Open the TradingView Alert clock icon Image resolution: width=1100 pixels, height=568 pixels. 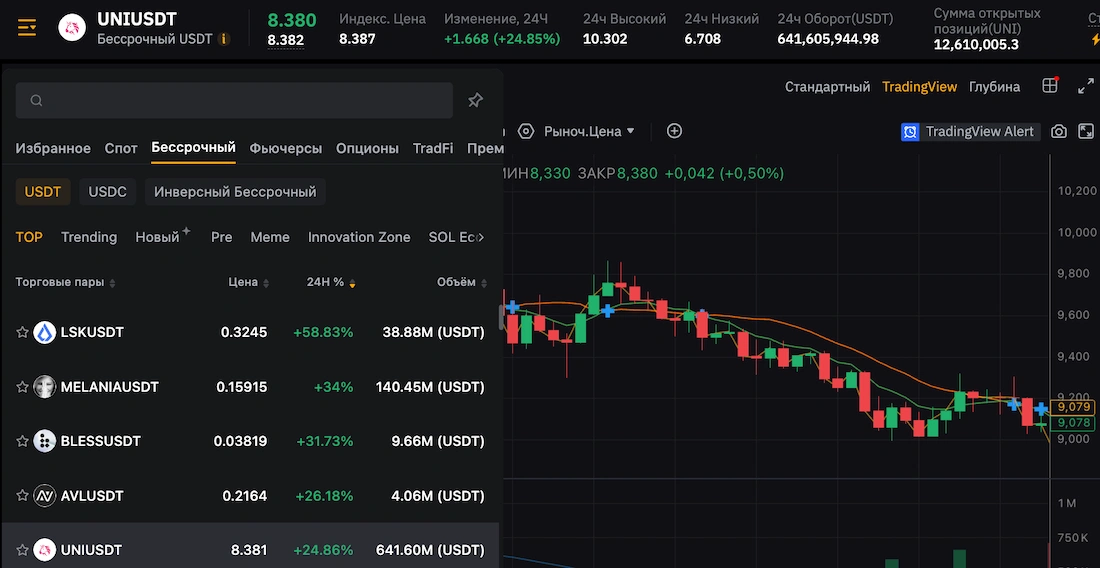coord(911,132)
